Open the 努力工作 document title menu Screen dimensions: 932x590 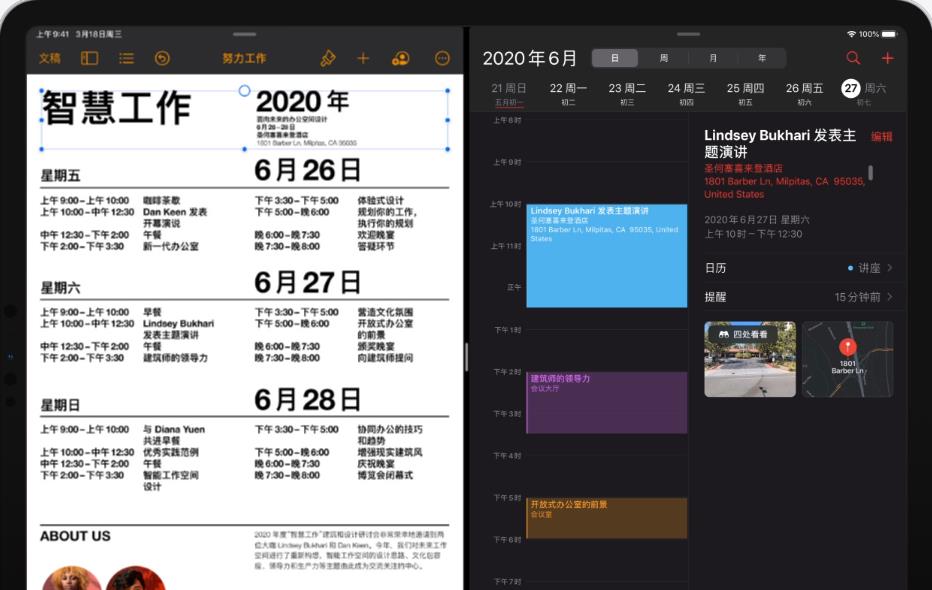pos(244,58)
